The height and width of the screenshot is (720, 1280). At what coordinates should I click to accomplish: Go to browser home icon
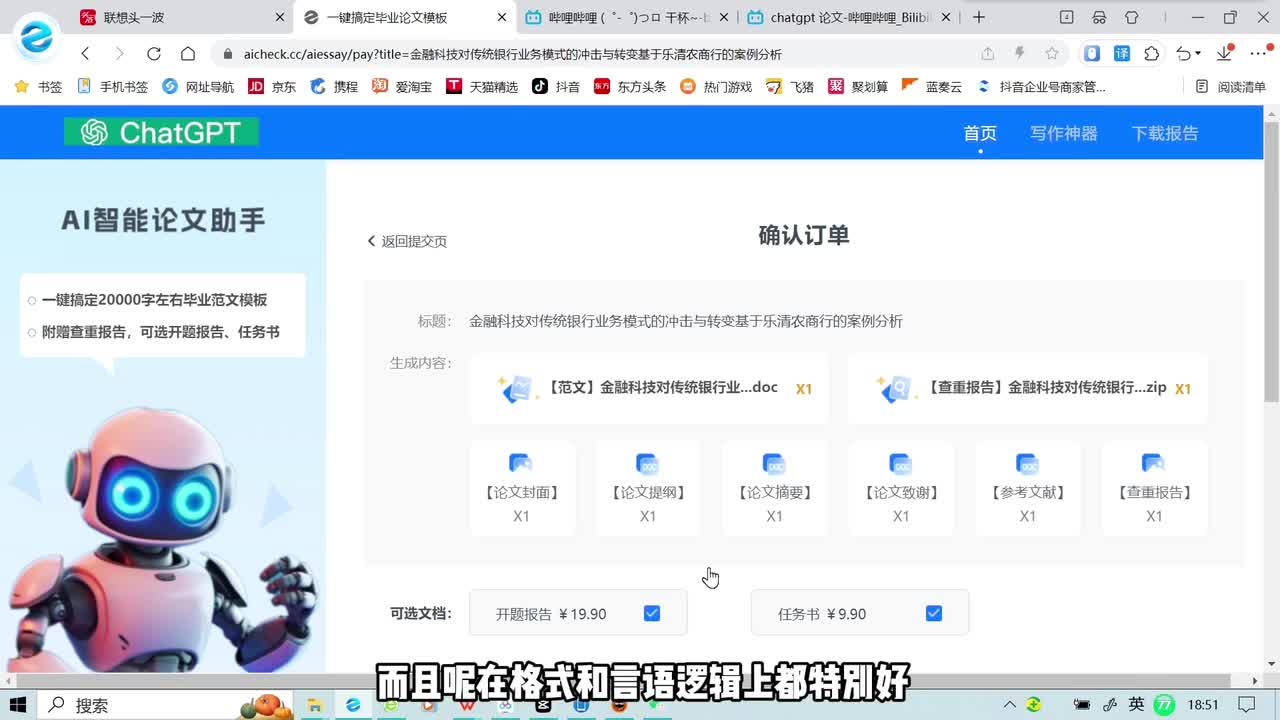coord(188,54)
